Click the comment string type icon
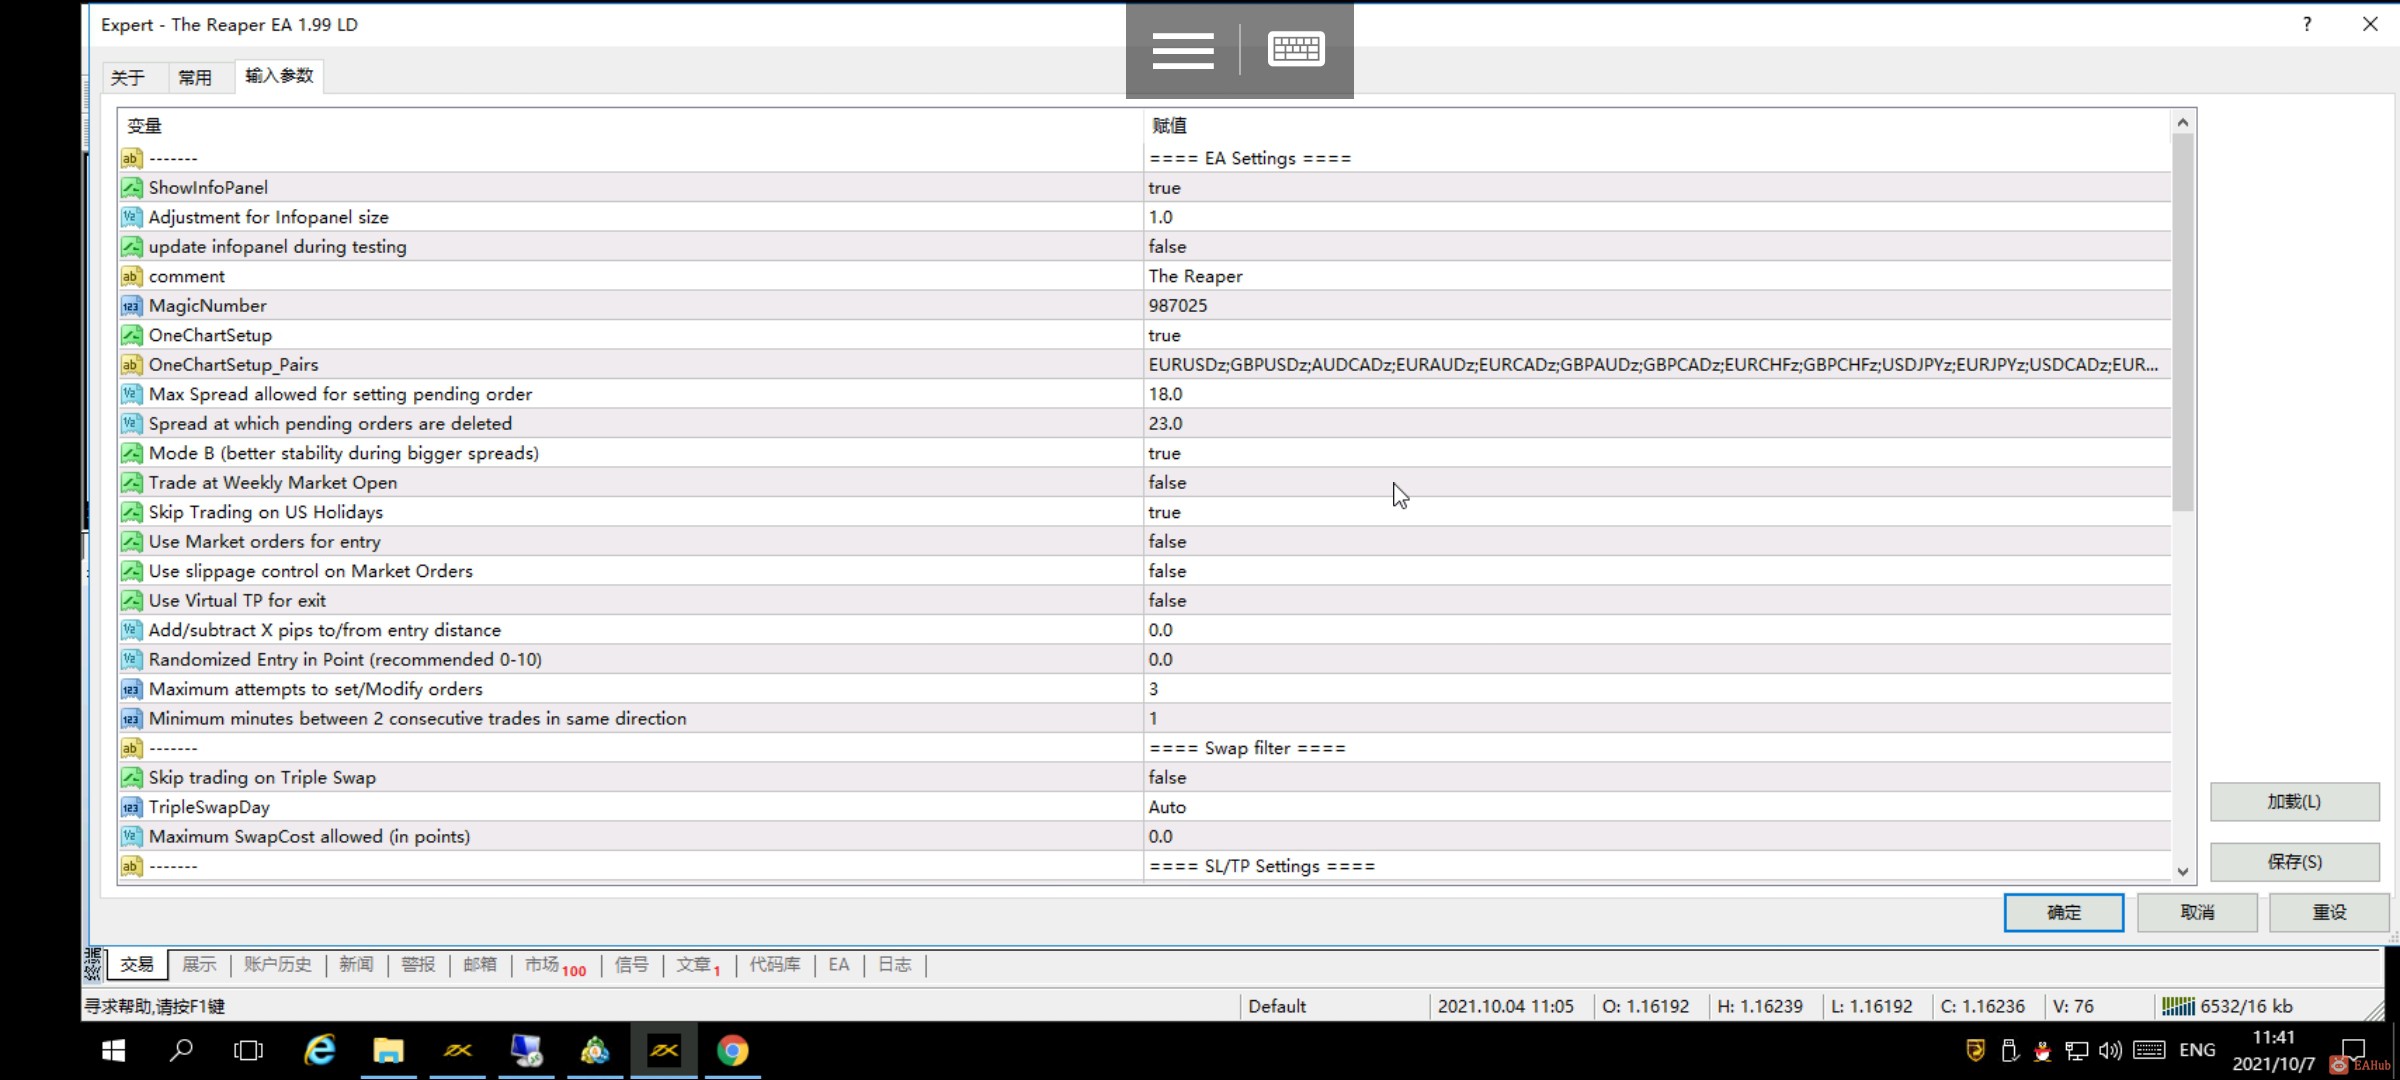2400x1080 pixels. tap(131, 276)
